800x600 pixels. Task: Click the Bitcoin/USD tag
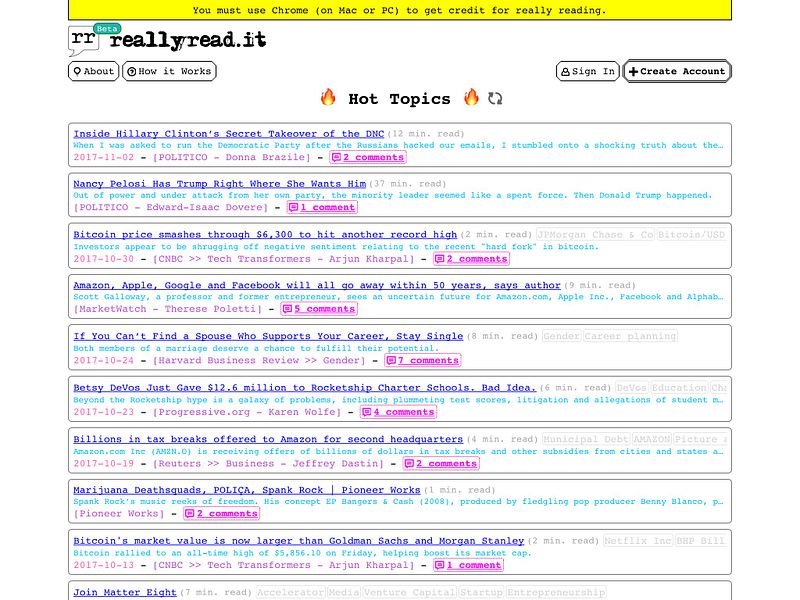coord(691,235)
